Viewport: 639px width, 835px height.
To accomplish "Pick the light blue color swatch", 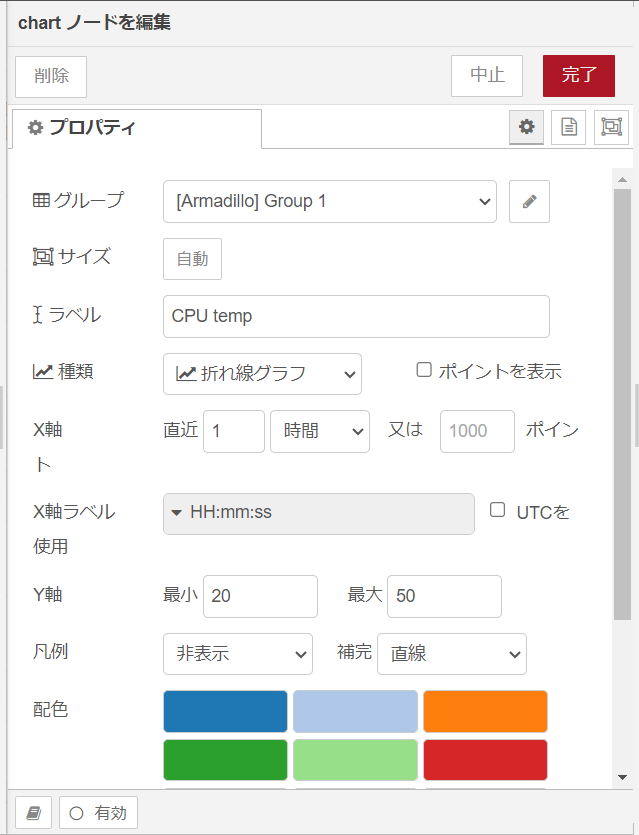I will 355,711.
